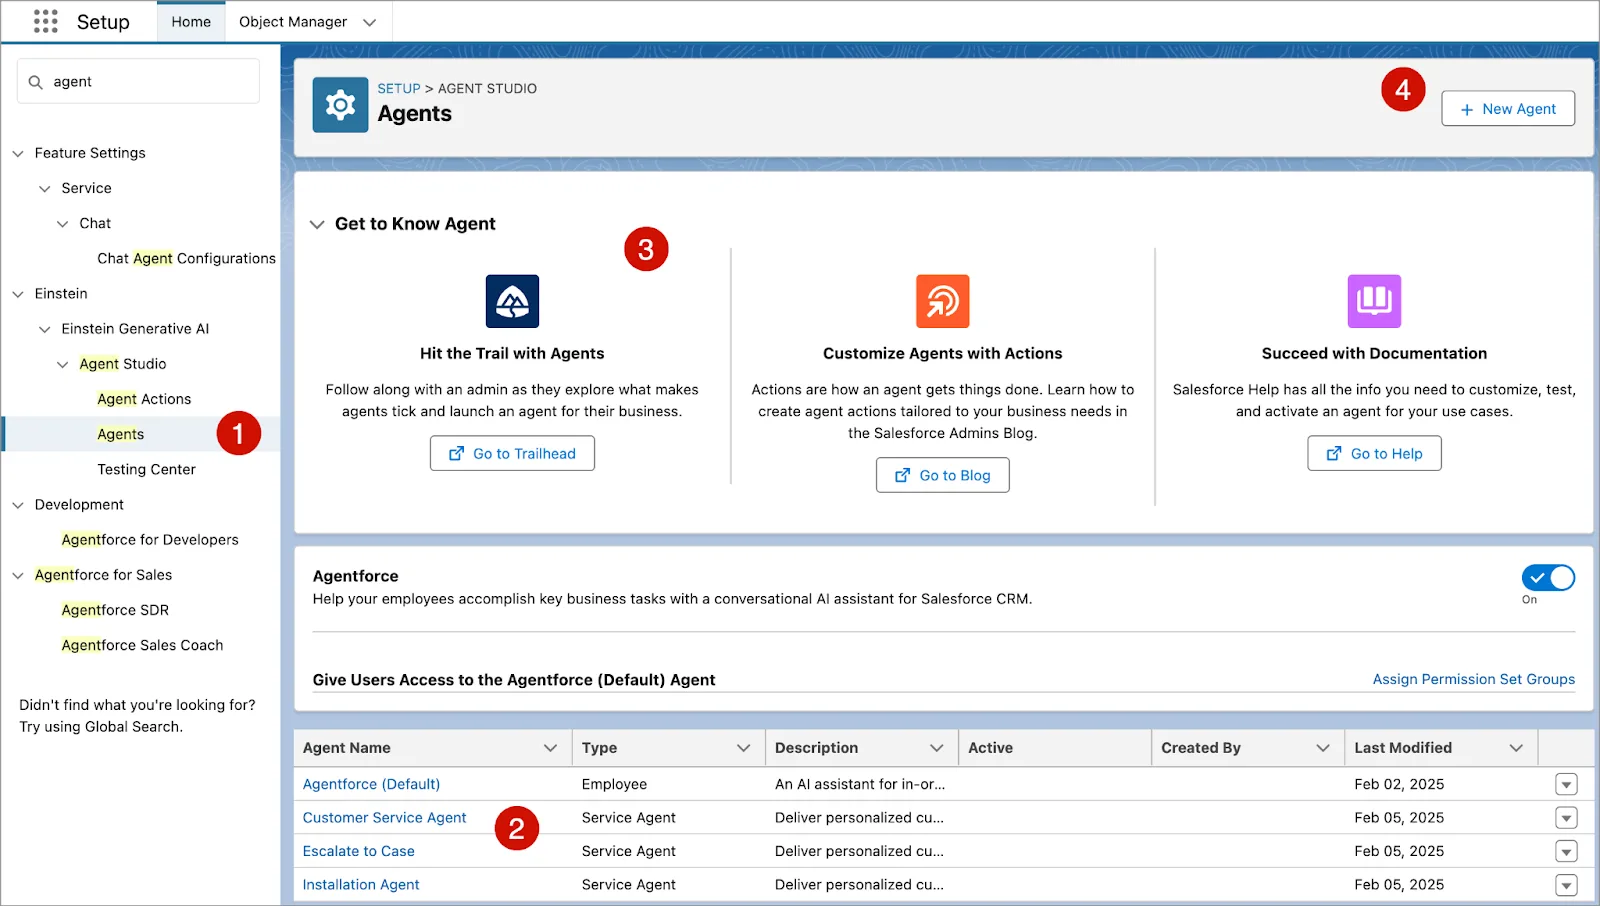Click the external-link icon on Go to Blog
This screenshot has width=1600, height=906.
904,475
